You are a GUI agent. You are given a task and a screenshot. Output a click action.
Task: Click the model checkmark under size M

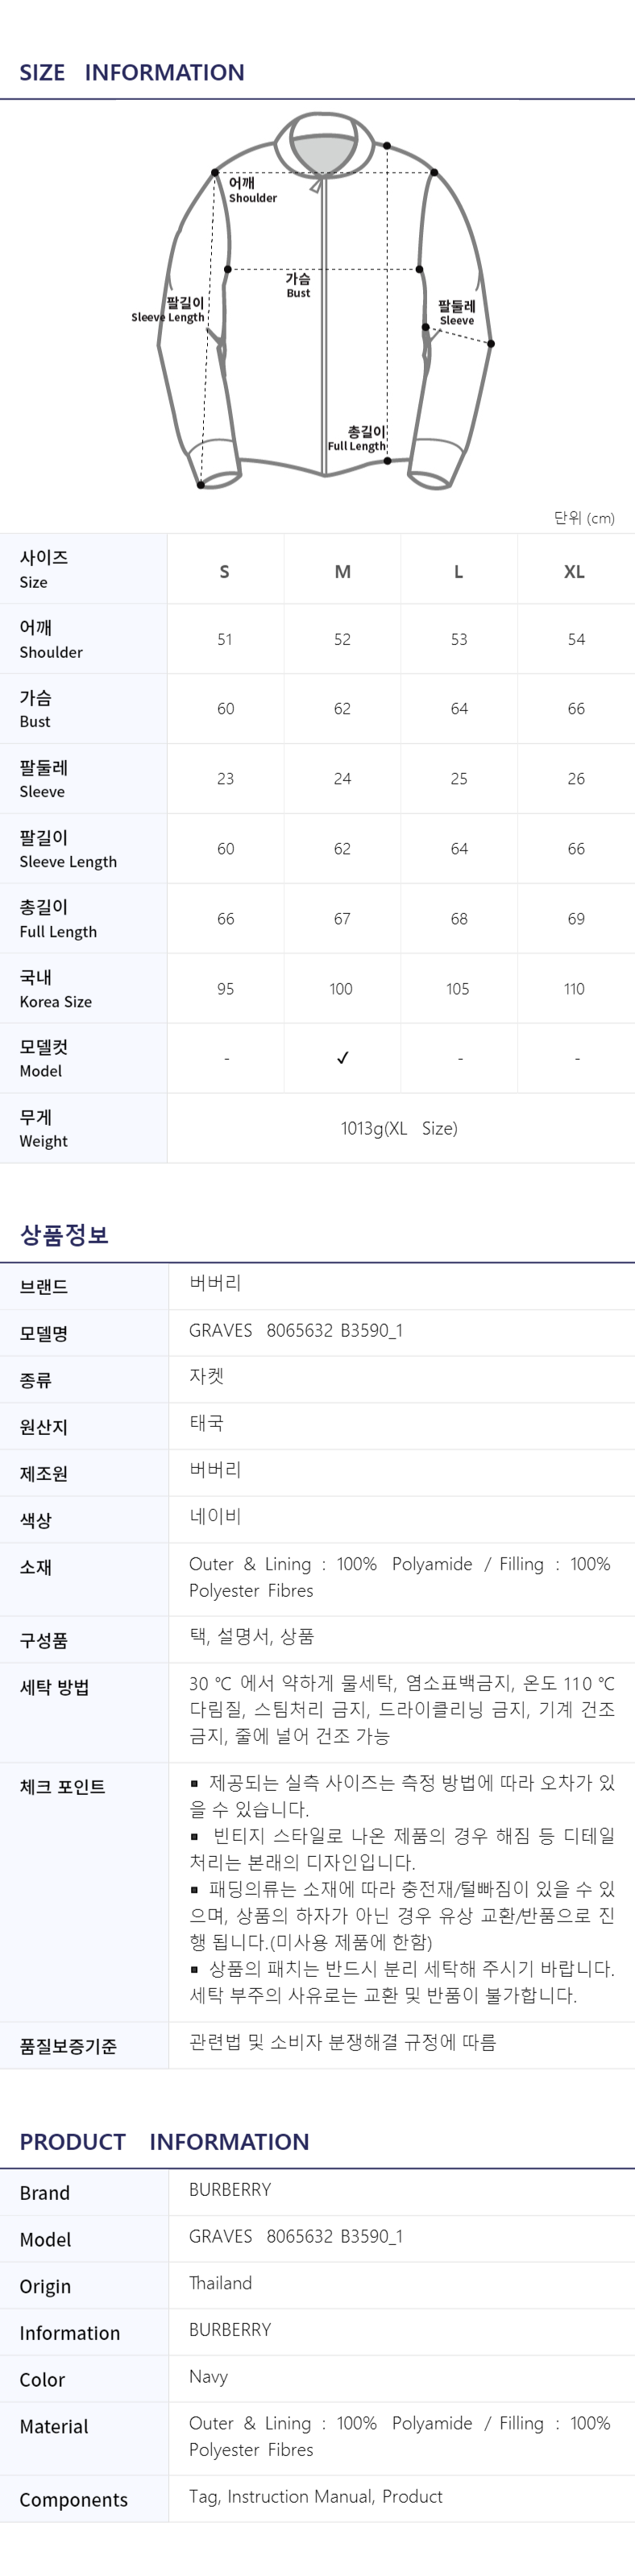[342, 1058]
